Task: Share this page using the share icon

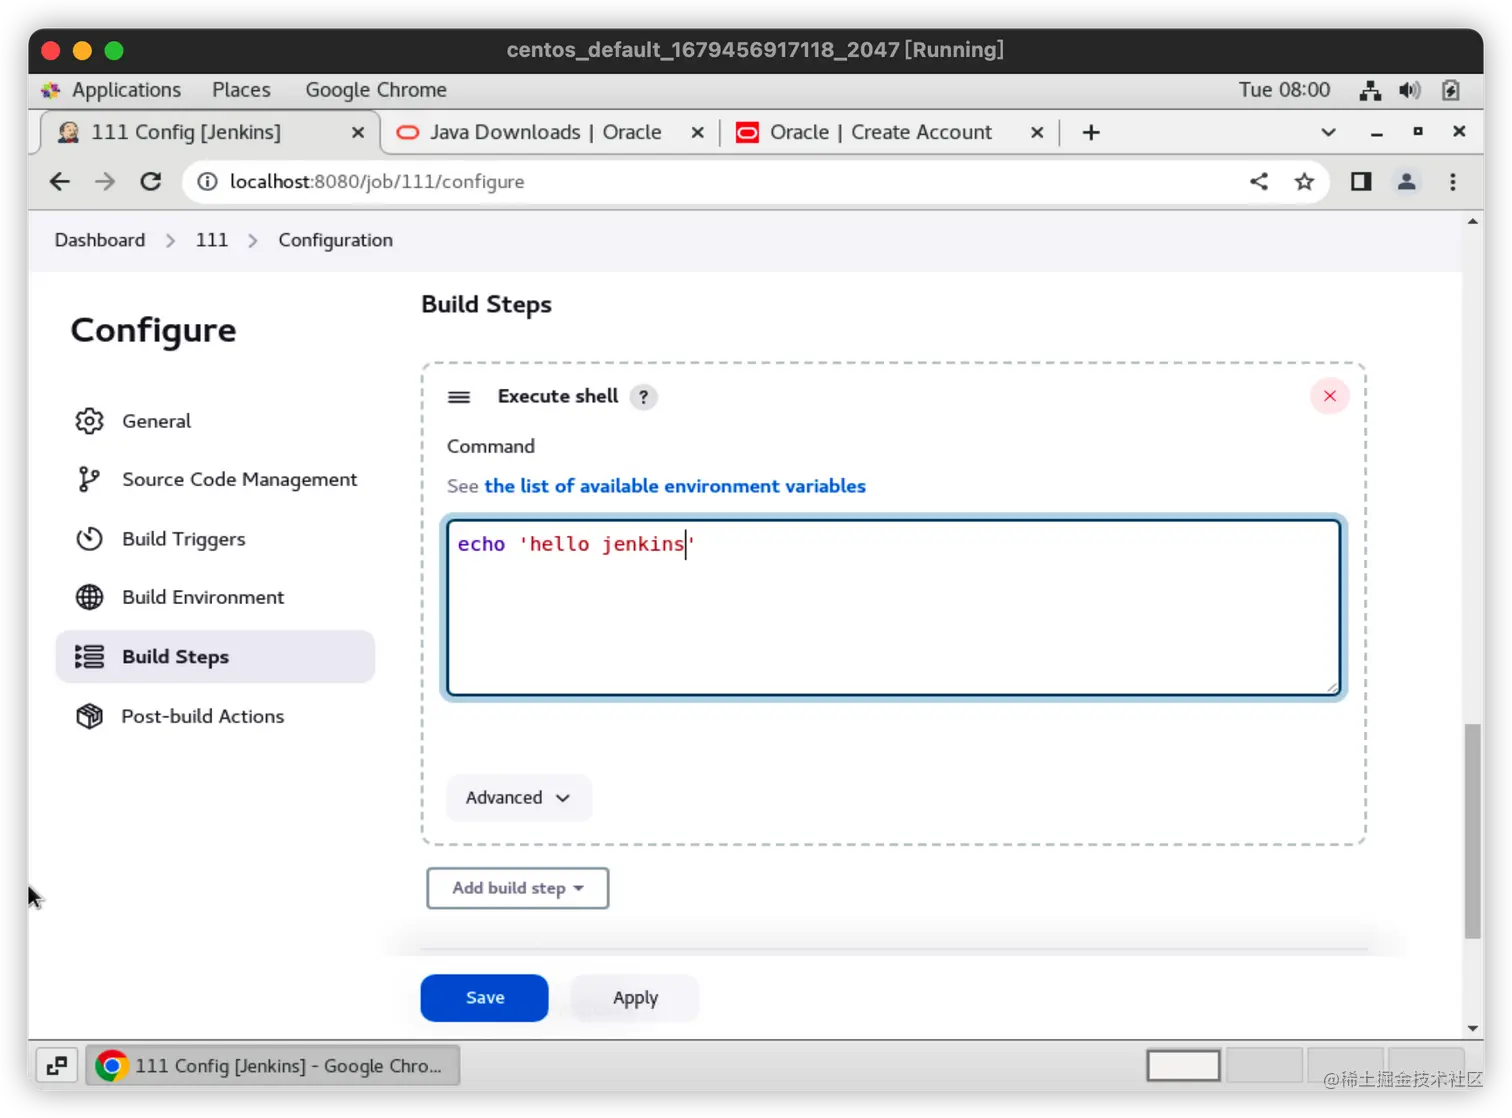Action: [1259, 181]
